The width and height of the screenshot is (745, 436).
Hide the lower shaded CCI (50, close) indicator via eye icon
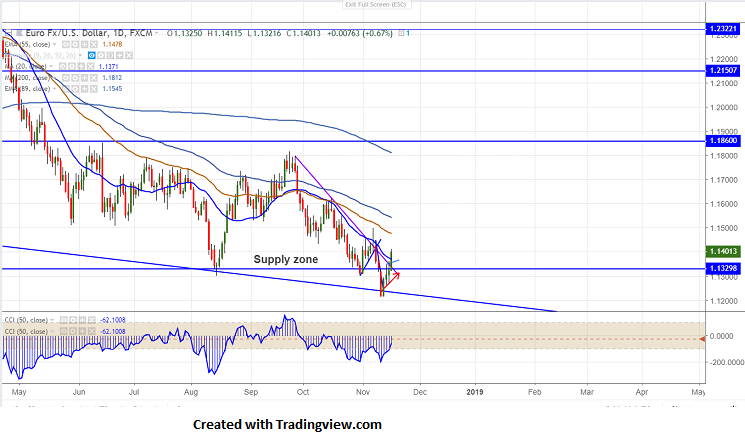64,331
